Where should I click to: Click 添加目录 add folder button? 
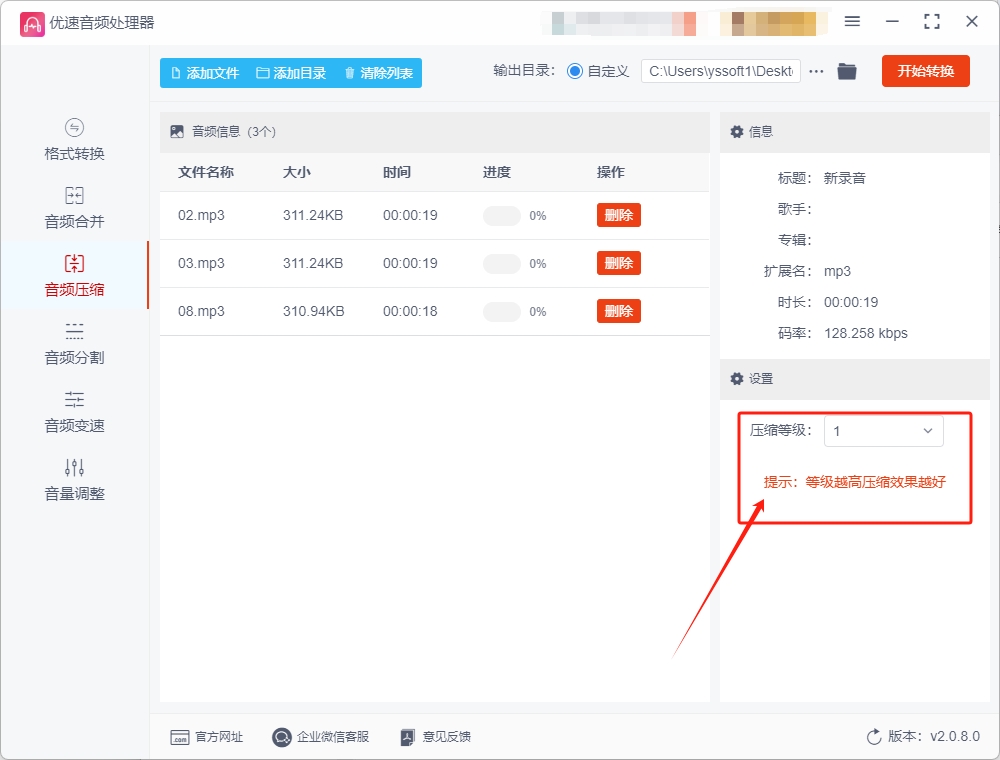[291, 73]
